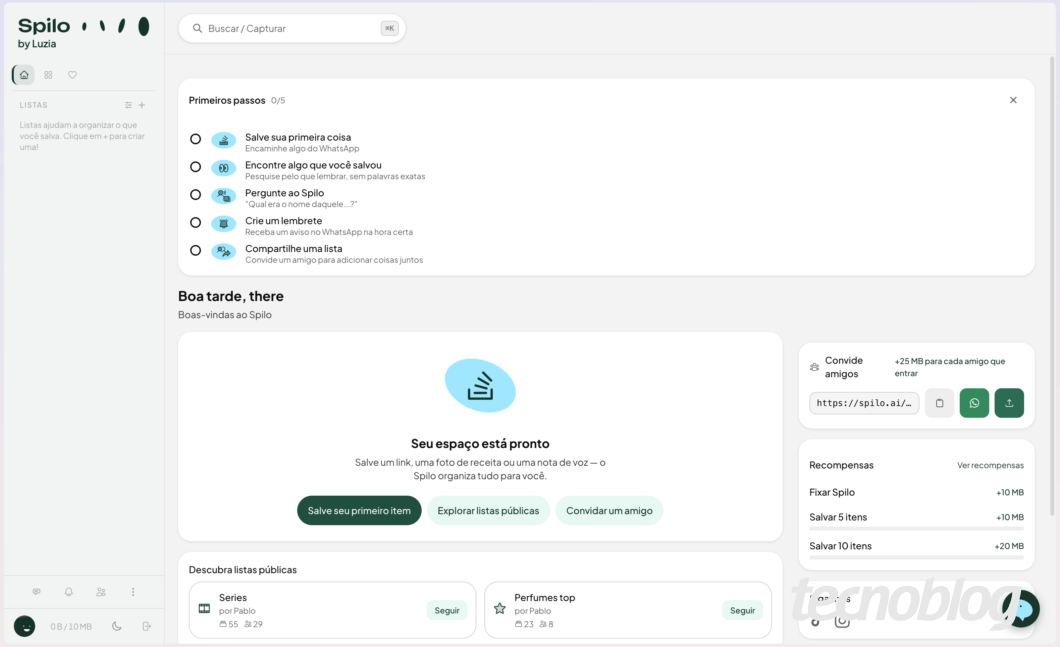
Task: Toggle dark mode with moon icon
Action: (x=116, y=626)
